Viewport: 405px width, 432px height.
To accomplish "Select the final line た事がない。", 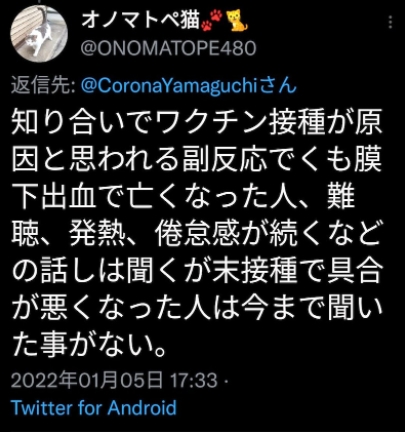I will click(89, 345).
